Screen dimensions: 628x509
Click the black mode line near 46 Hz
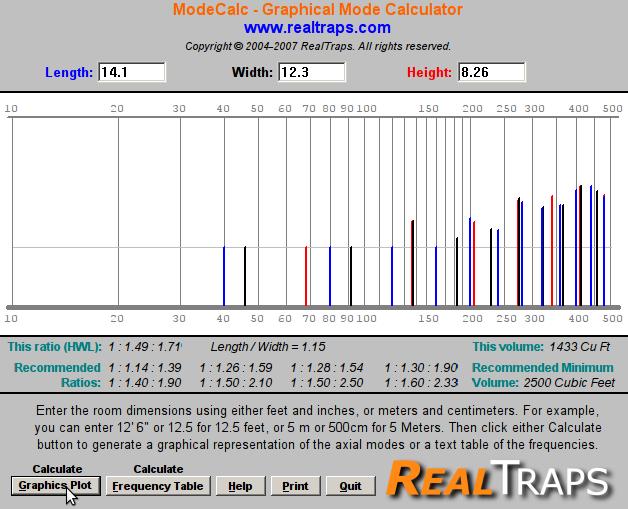coord(245,276)
